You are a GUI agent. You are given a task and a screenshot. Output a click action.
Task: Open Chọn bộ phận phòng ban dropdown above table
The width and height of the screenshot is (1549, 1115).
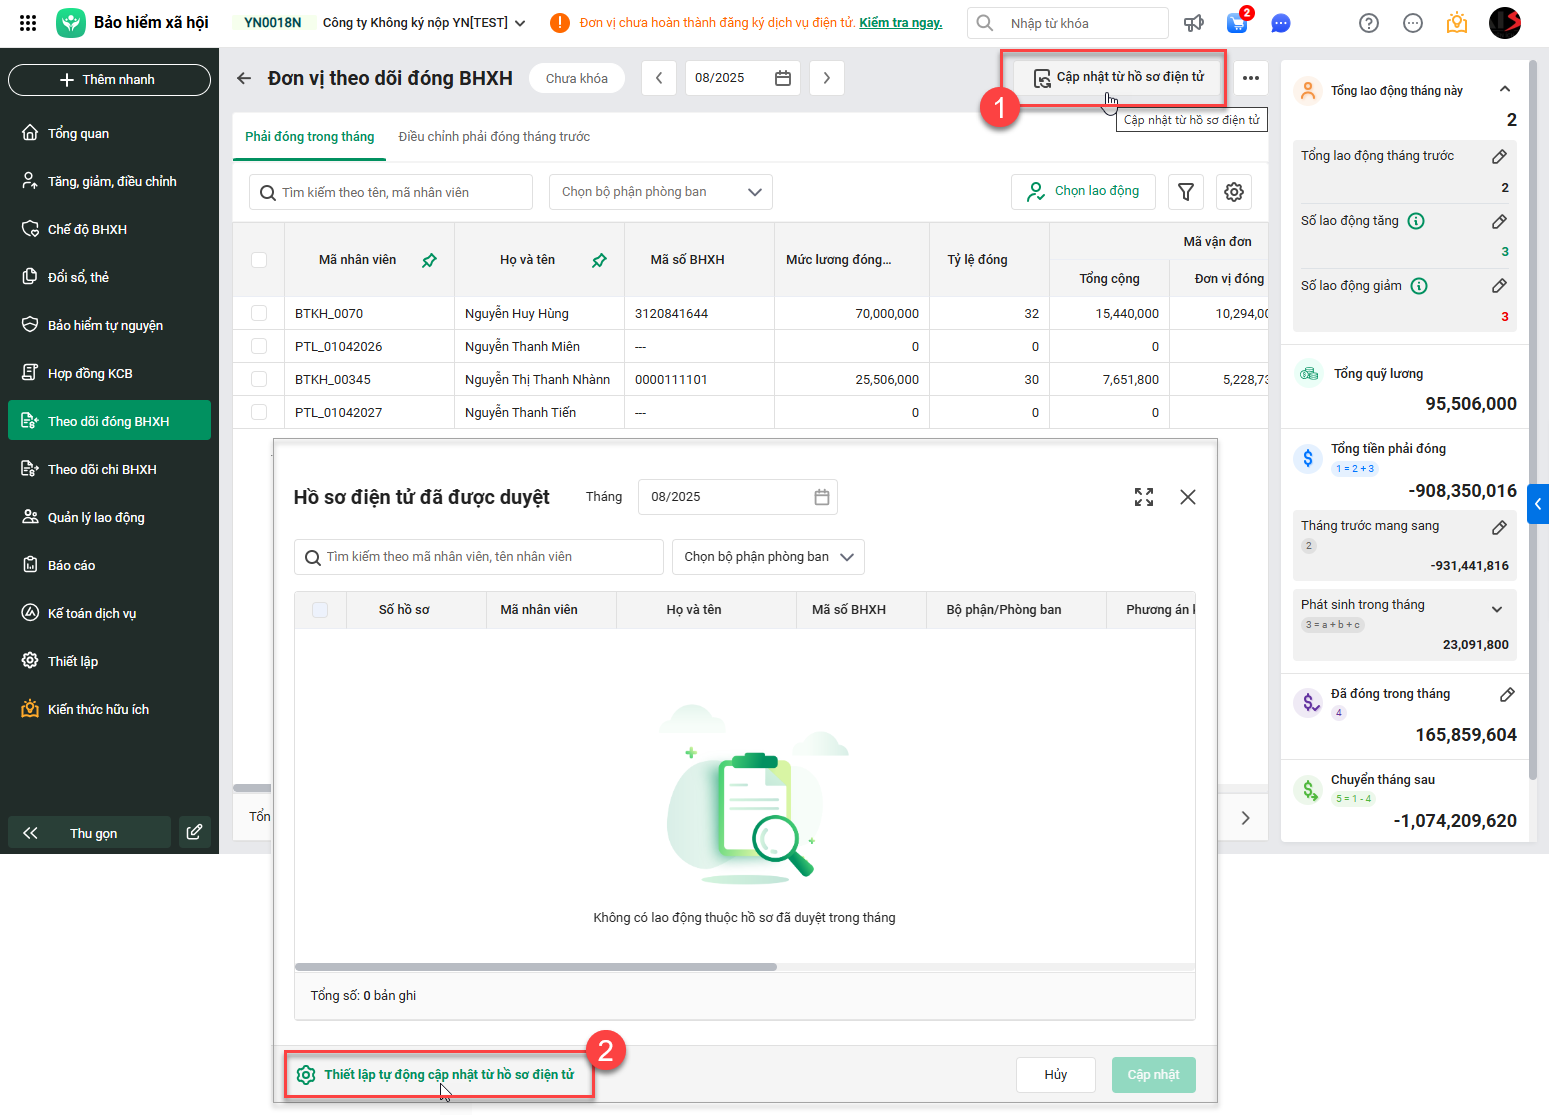click(661, 192)
